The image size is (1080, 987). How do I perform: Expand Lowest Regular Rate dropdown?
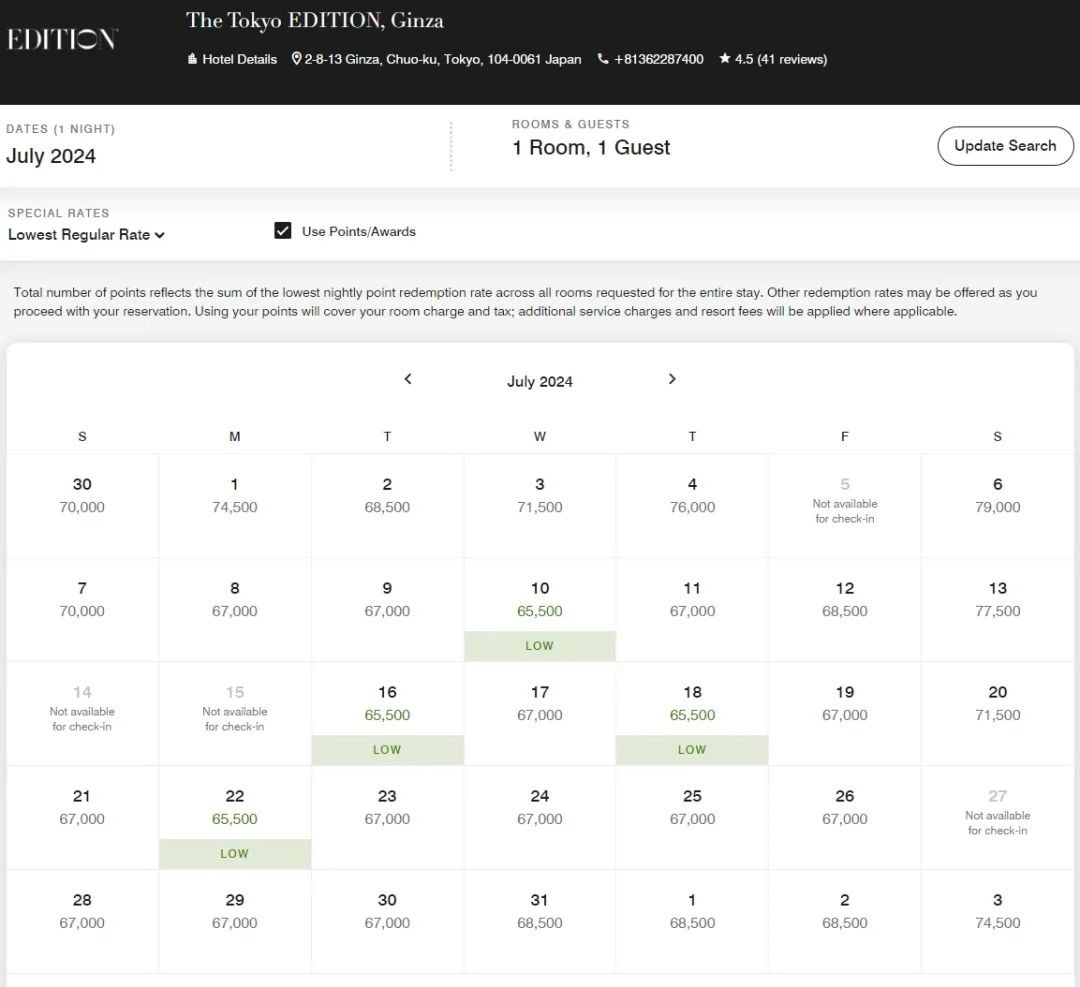point(86,235)
